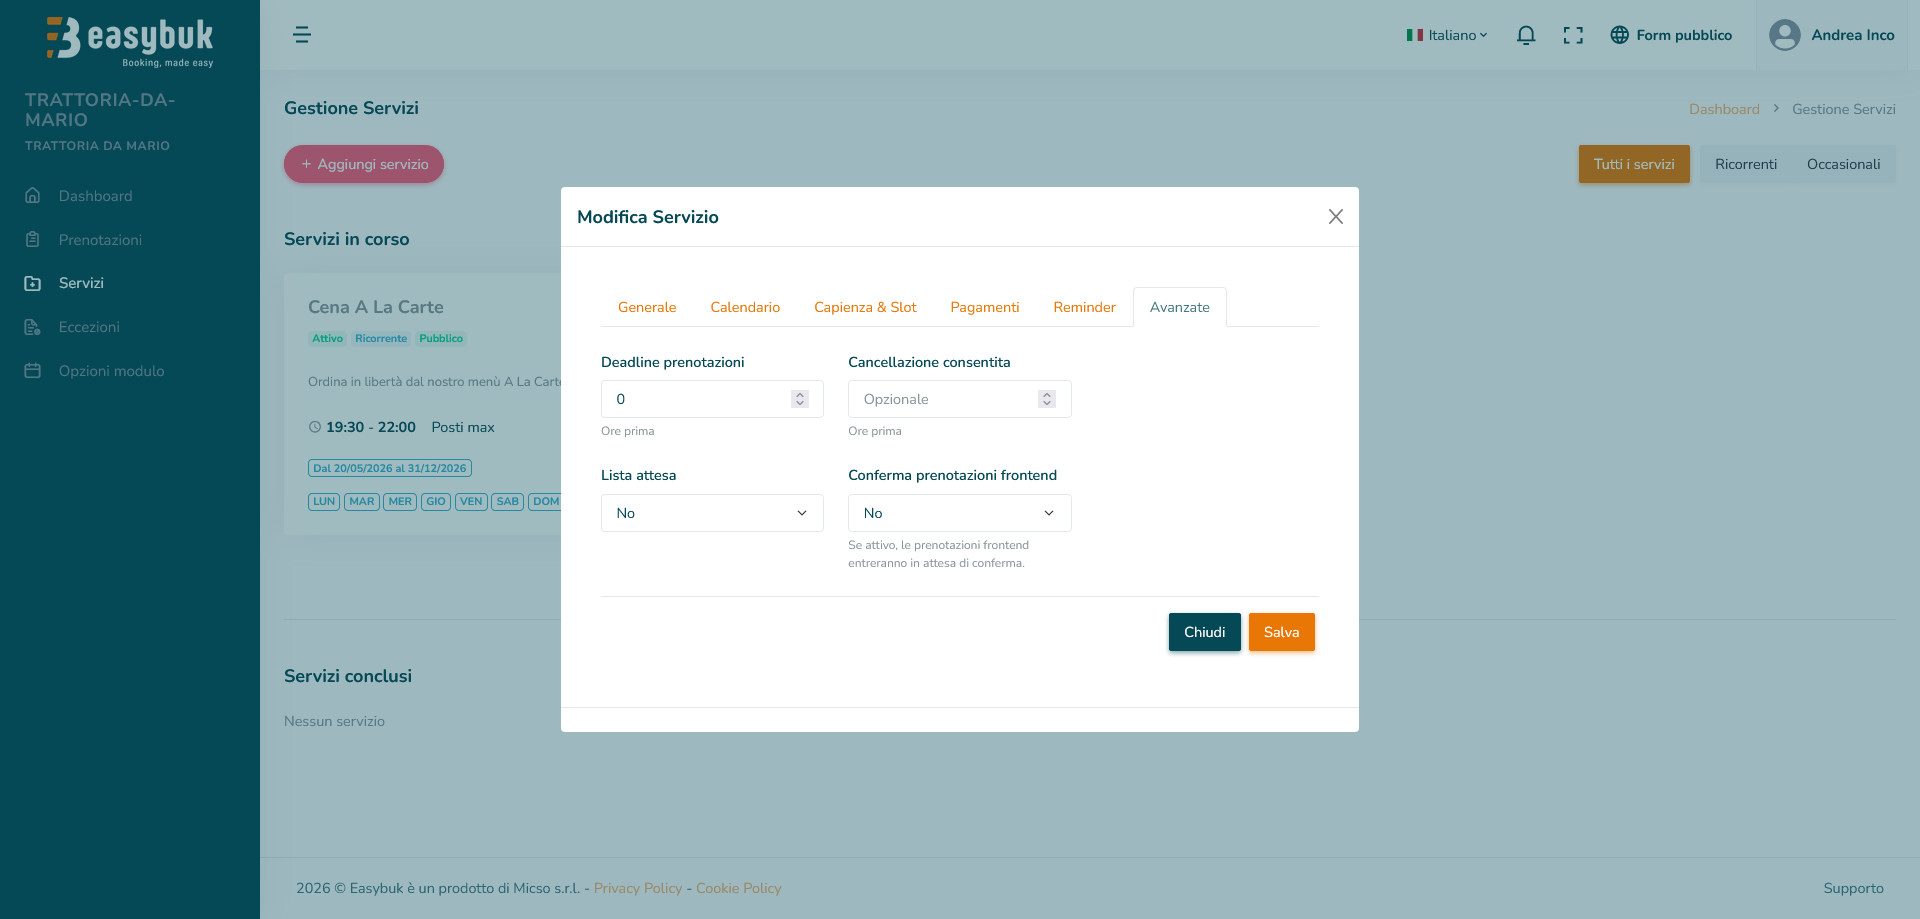1920x919 pixels.
Task: Click the clock icon next to 19:30 - 22:00
Action: (315, 427)
